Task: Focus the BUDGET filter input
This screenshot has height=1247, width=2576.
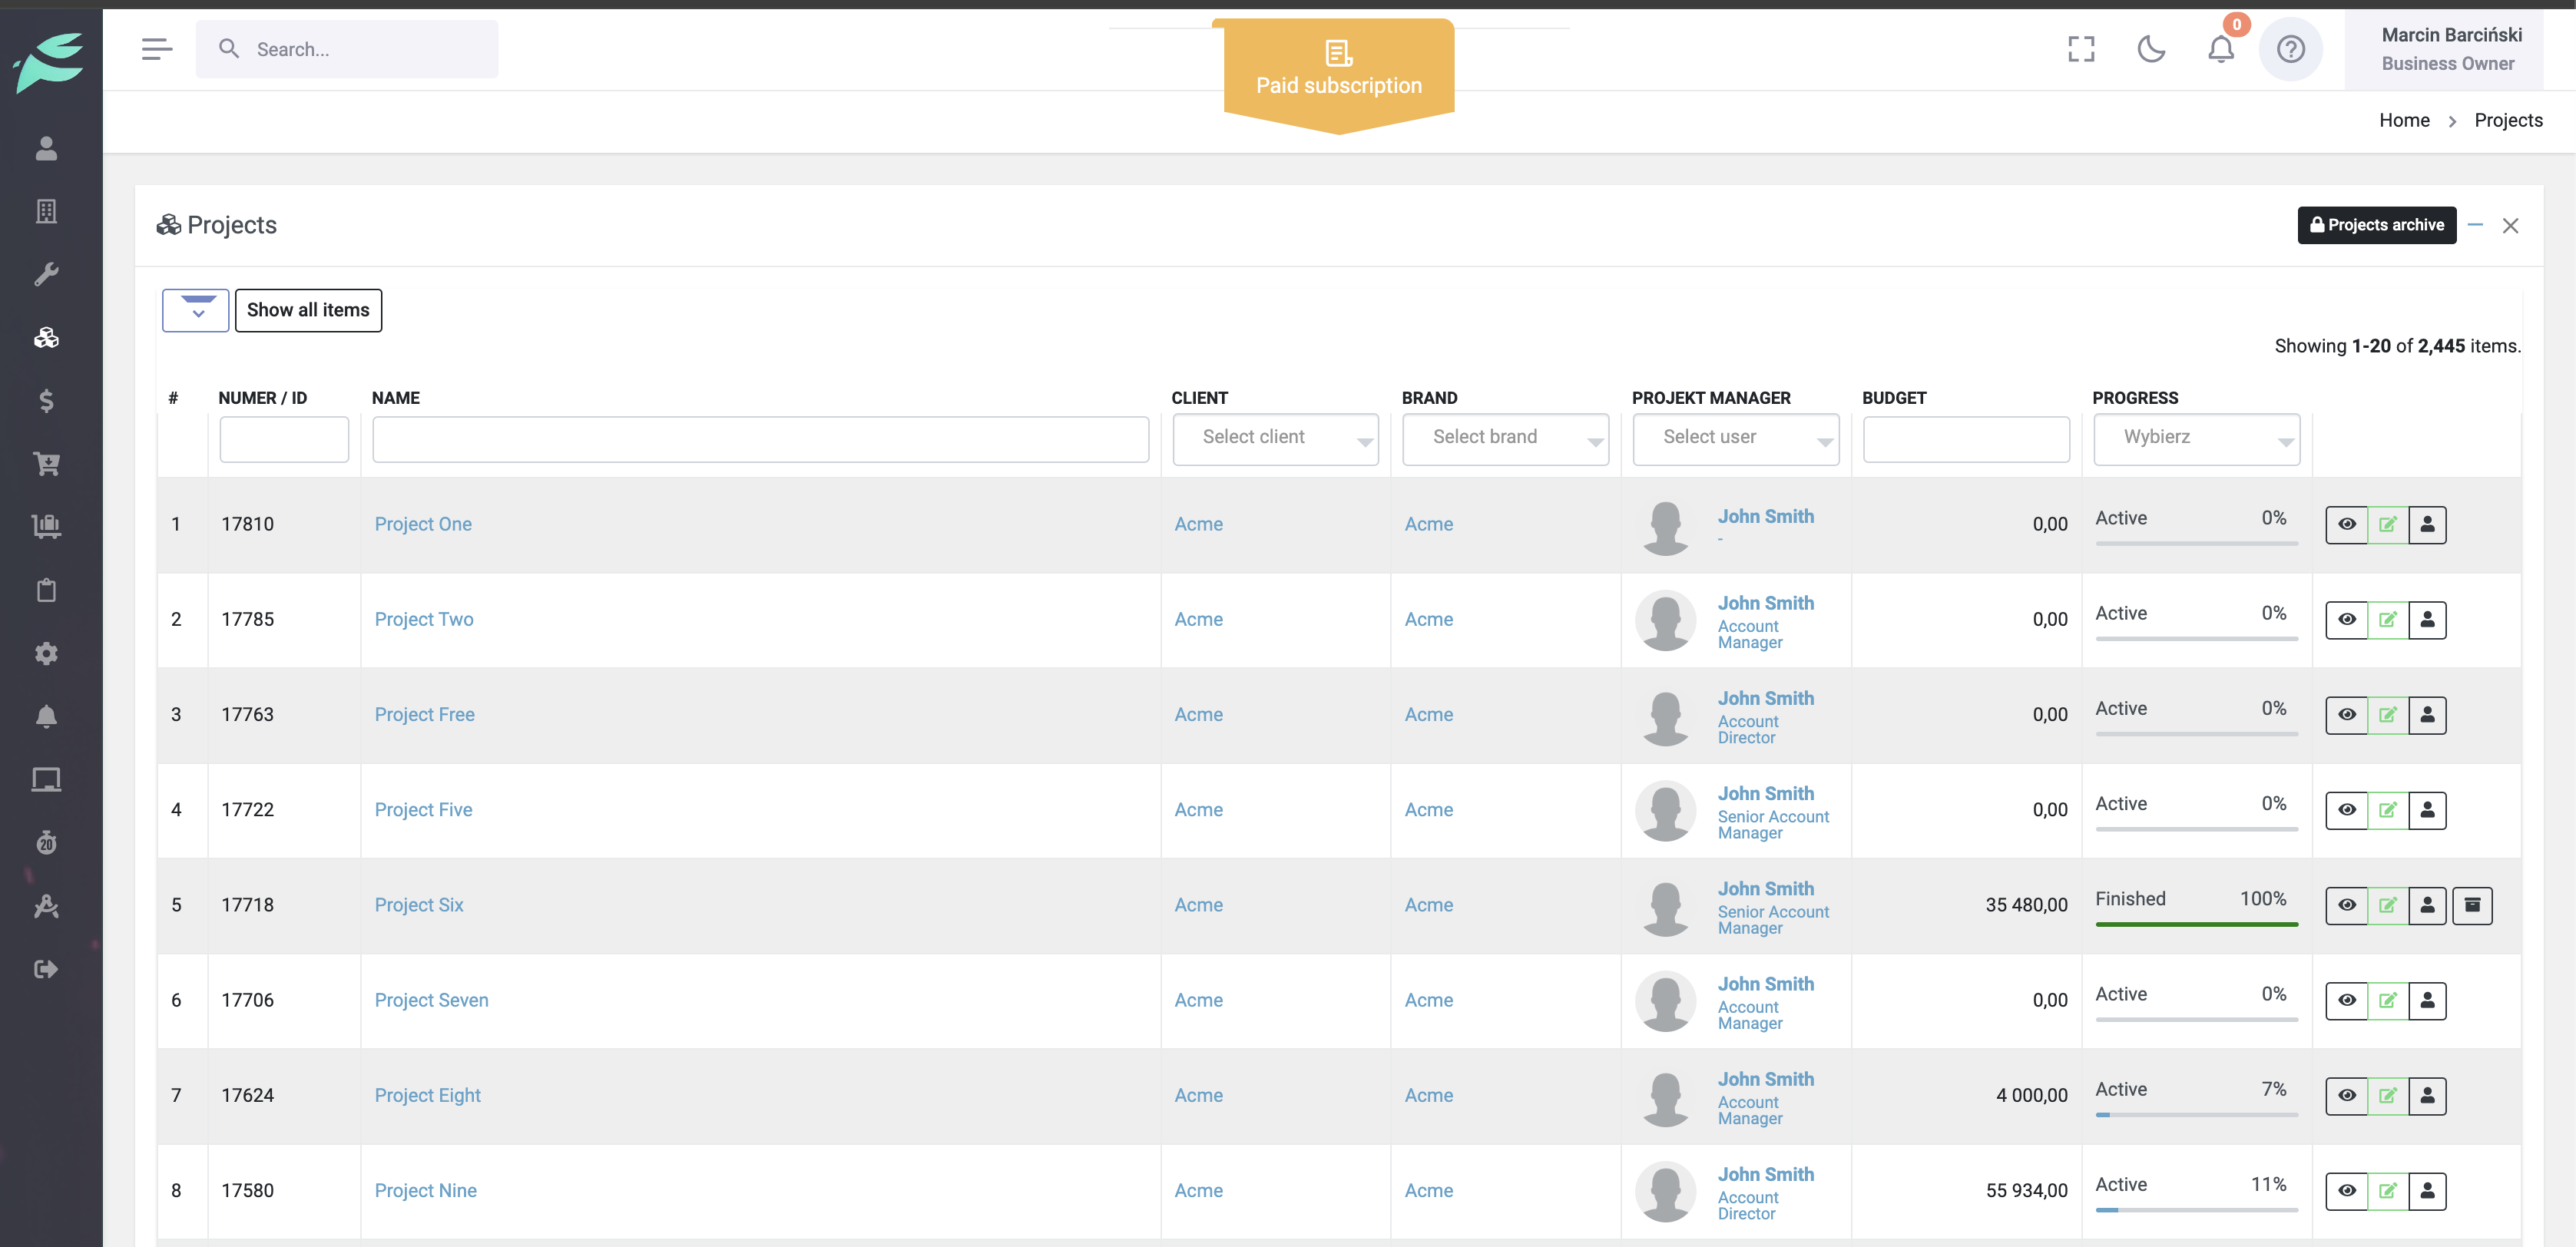Action: 1966,439
